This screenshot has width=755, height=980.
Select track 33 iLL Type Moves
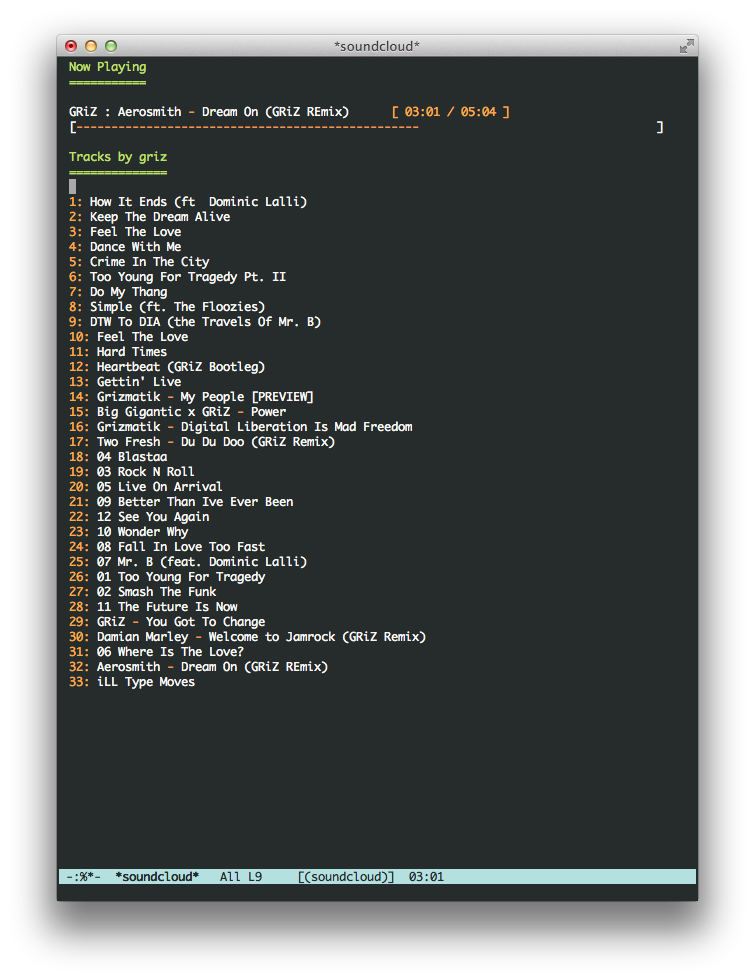132,682
